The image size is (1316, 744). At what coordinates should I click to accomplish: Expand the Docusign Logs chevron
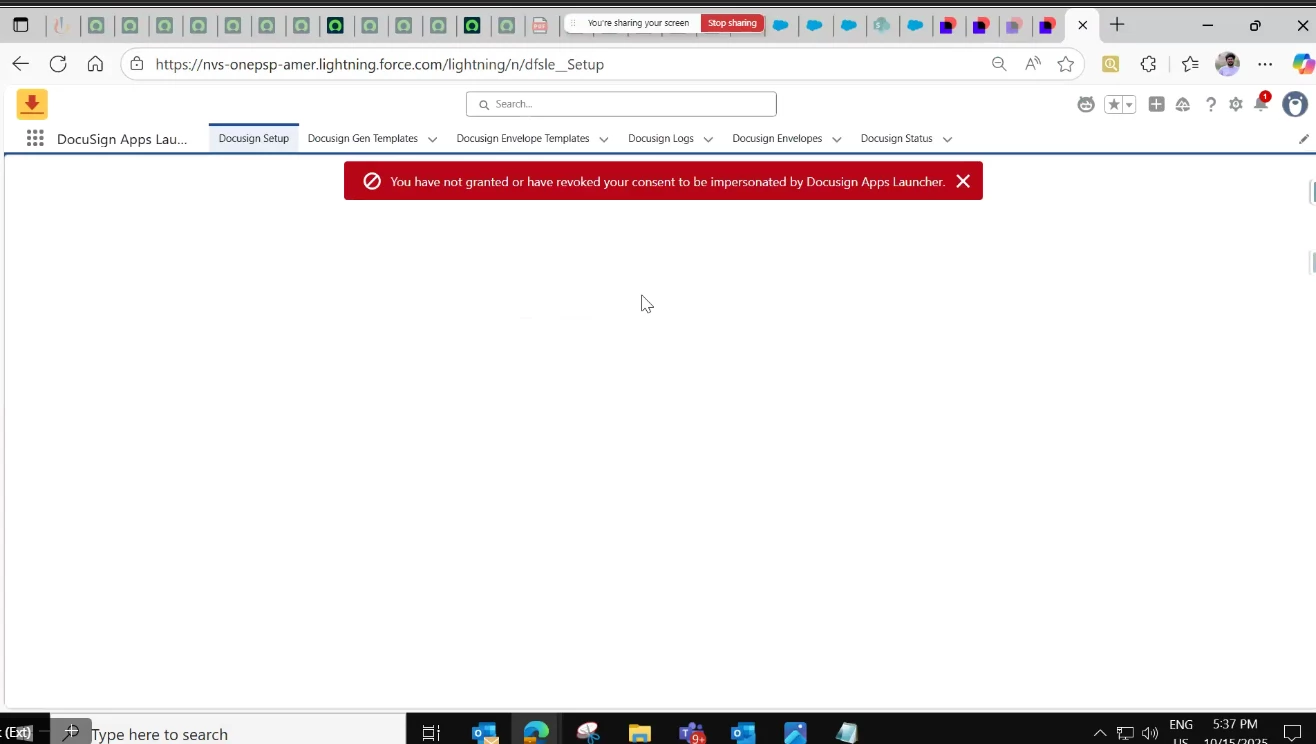click(708, 139)
